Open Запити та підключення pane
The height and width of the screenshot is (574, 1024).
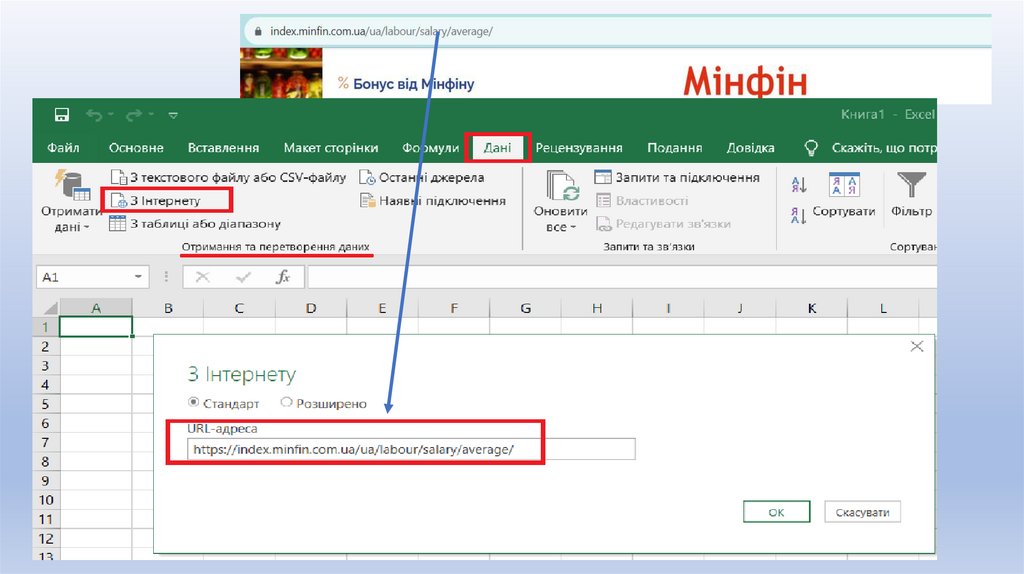677,178
